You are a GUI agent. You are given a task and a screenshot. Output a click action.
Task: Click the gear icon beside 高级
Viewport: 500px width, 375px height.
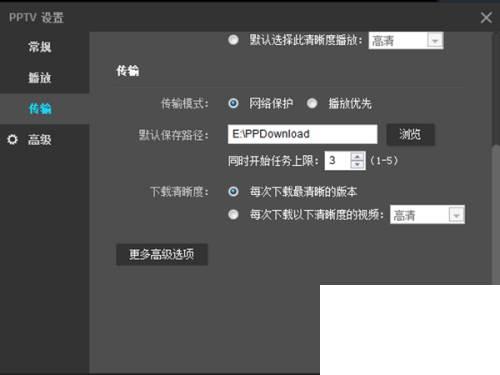(13, 139)
